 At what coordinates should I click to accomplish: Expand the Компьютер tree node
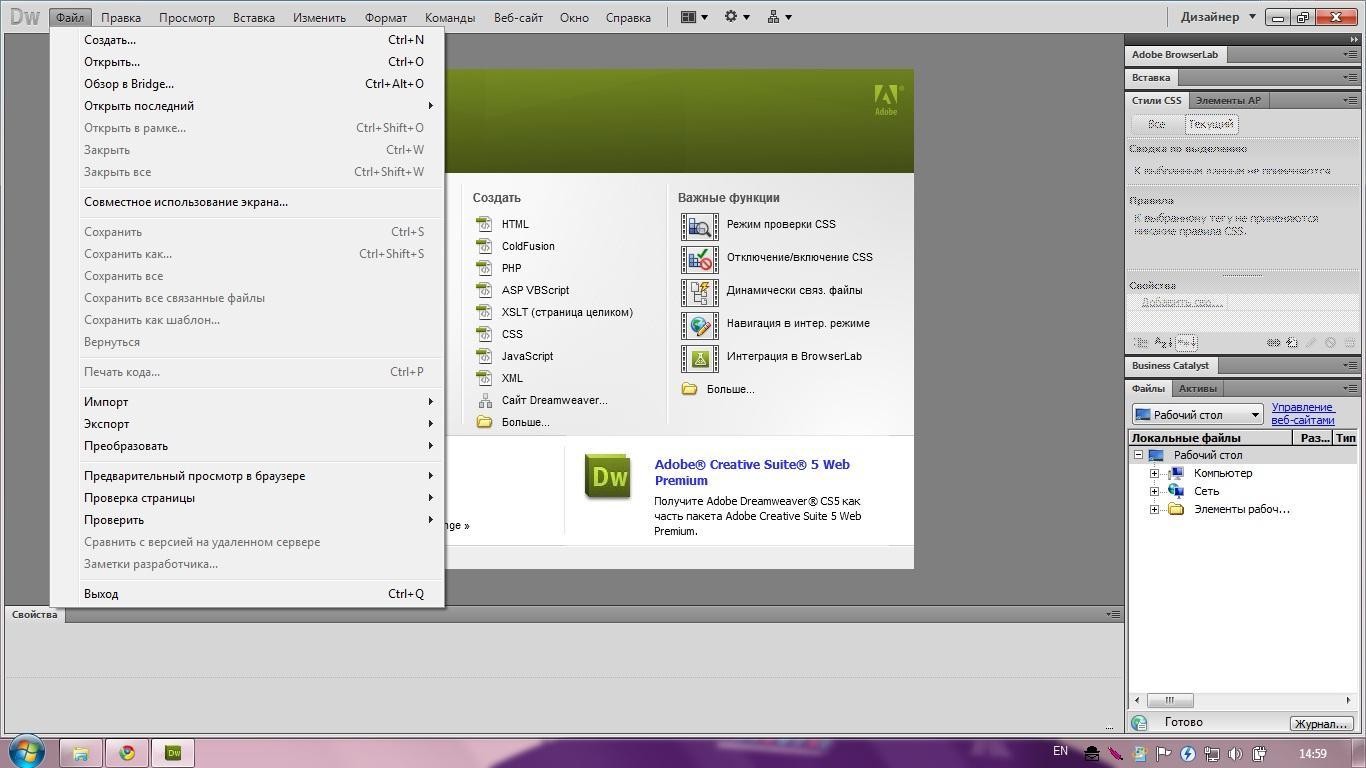[1154, 473]
